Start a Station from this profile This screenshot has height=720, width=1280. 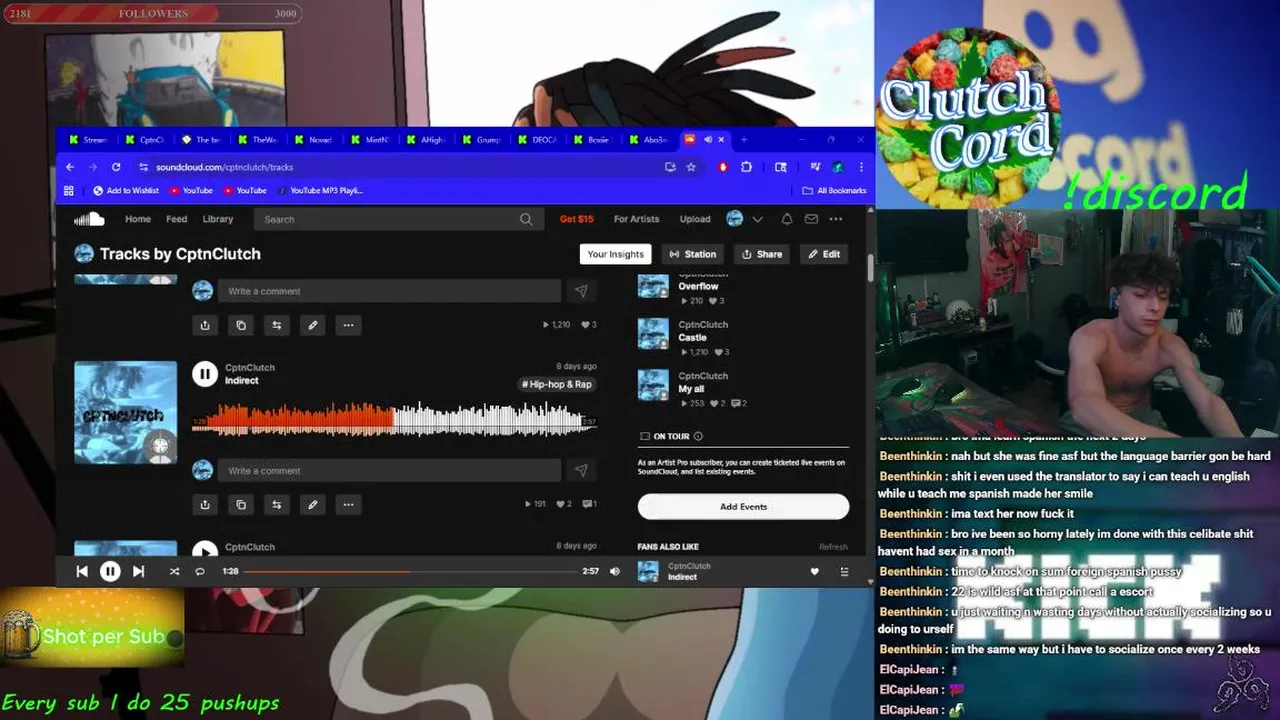[x=693, y=254]
